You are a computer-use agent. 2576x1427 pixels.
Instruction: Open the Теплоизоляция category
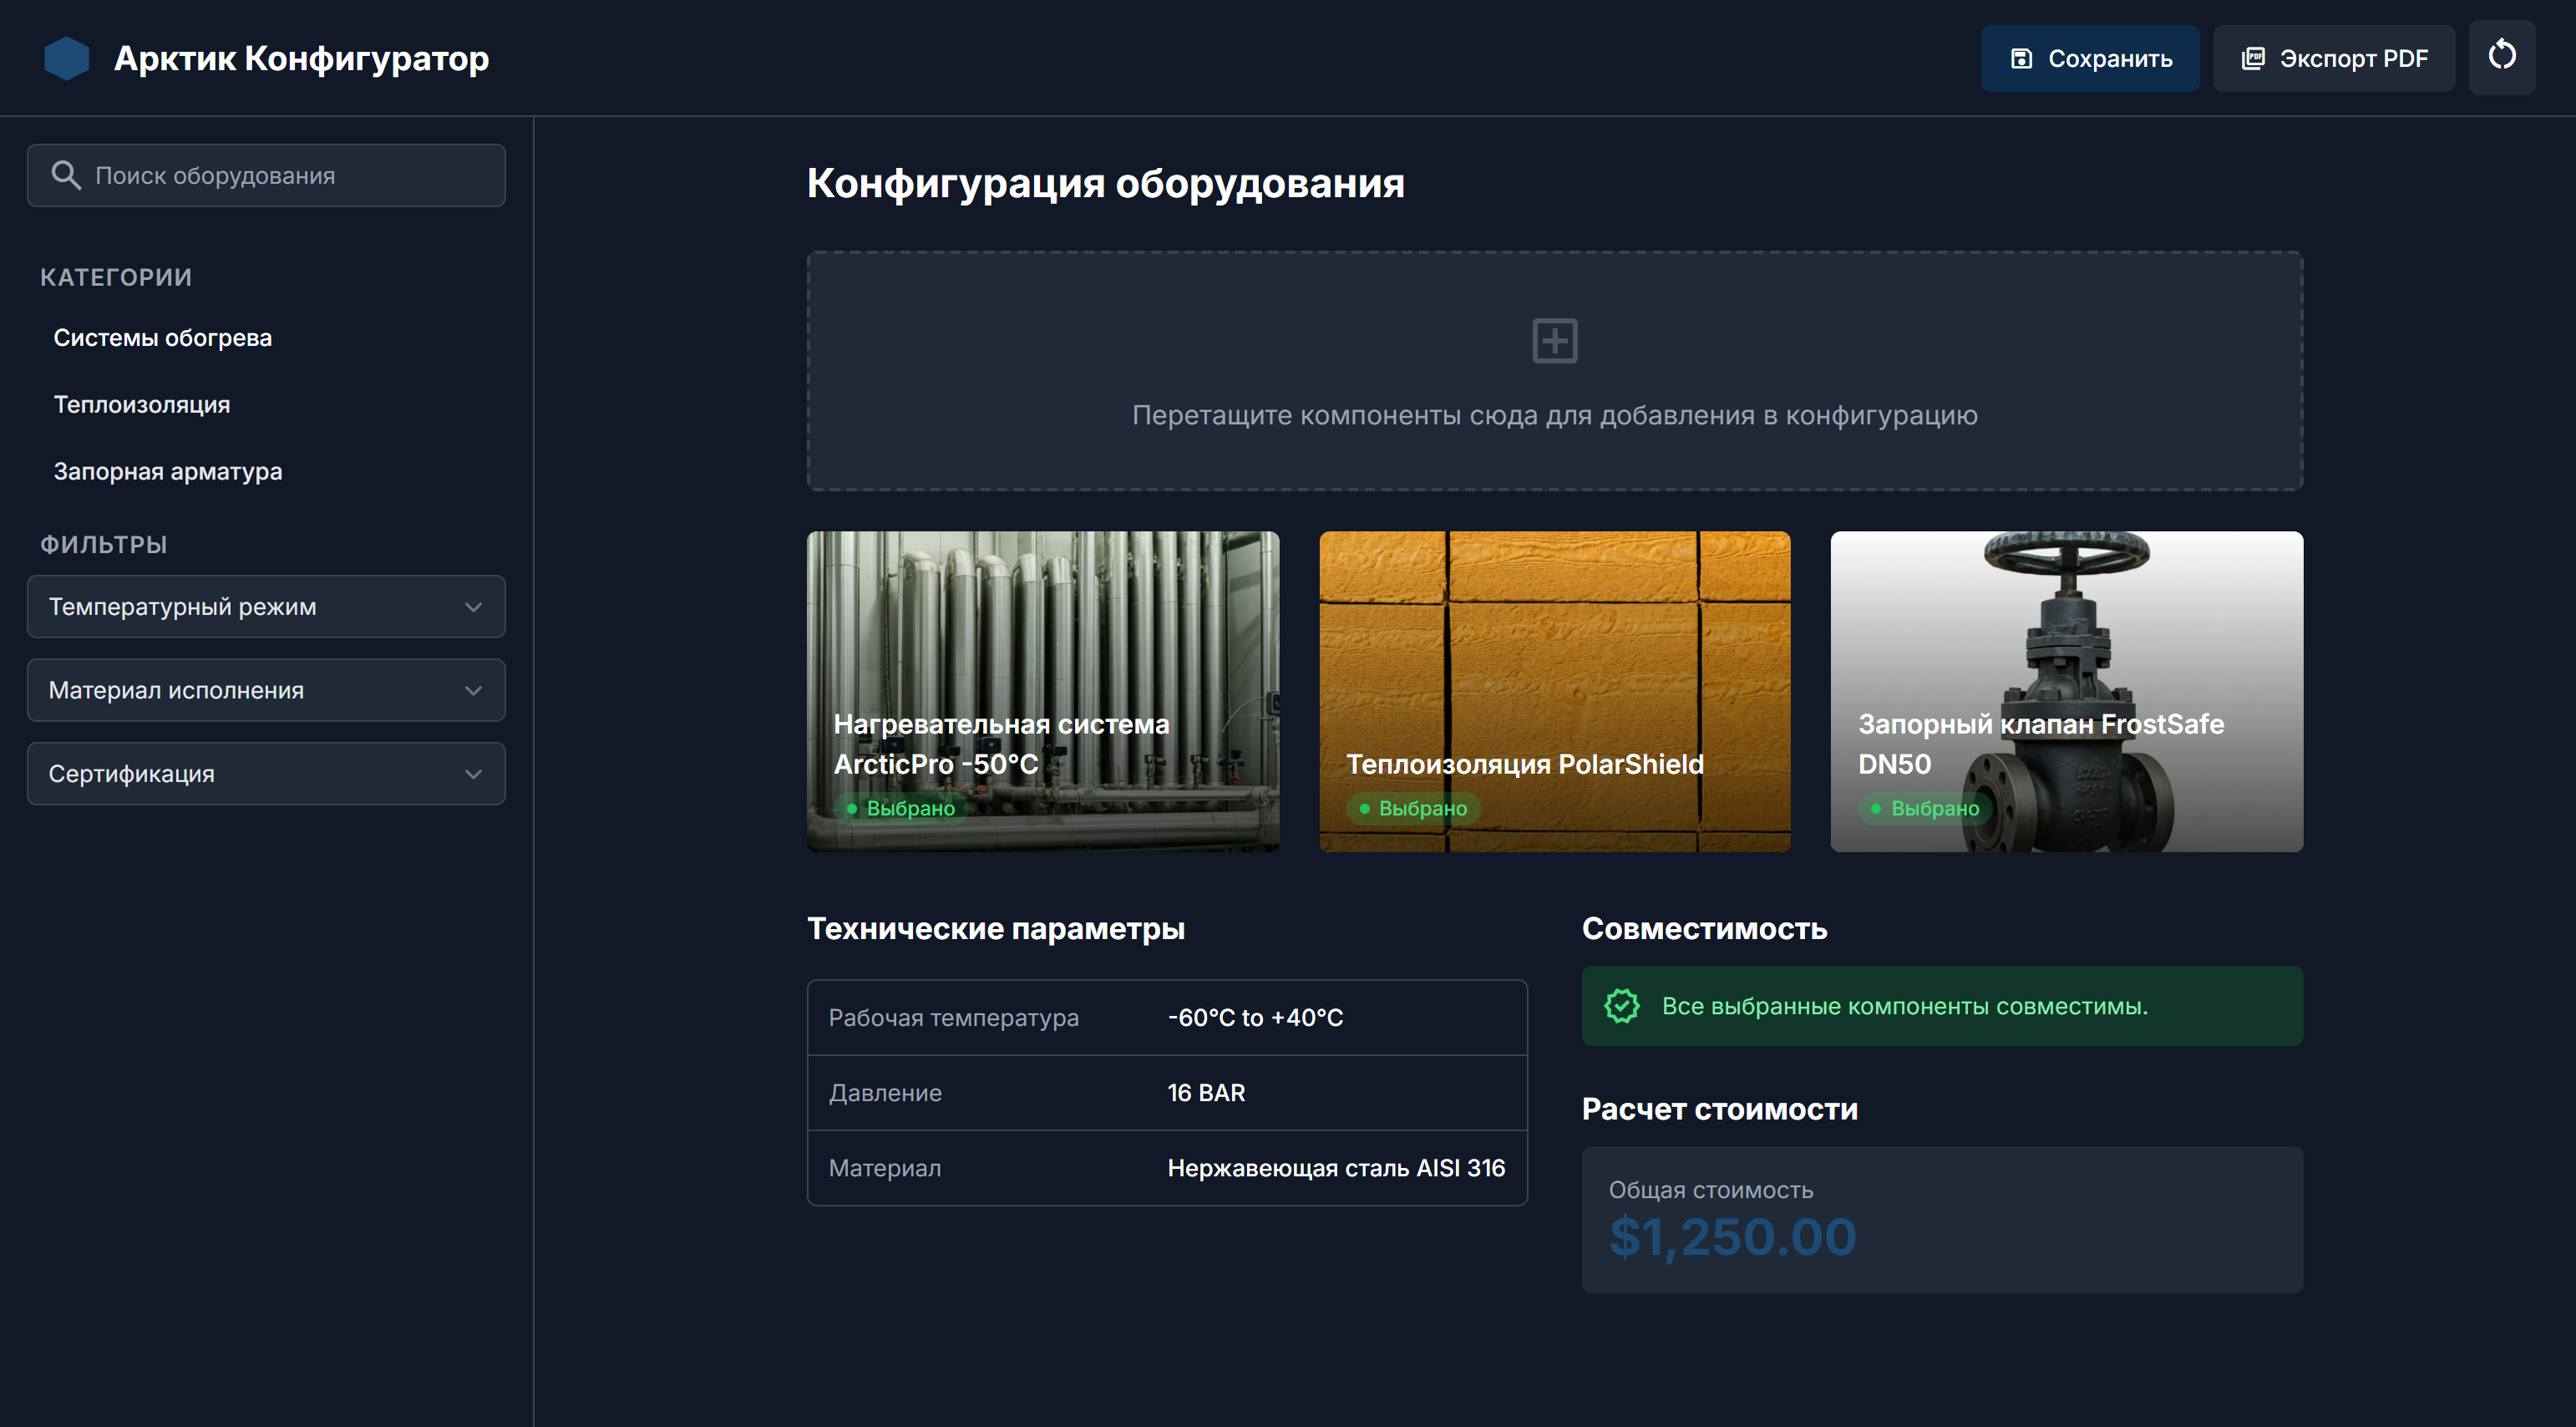(141, 405)
